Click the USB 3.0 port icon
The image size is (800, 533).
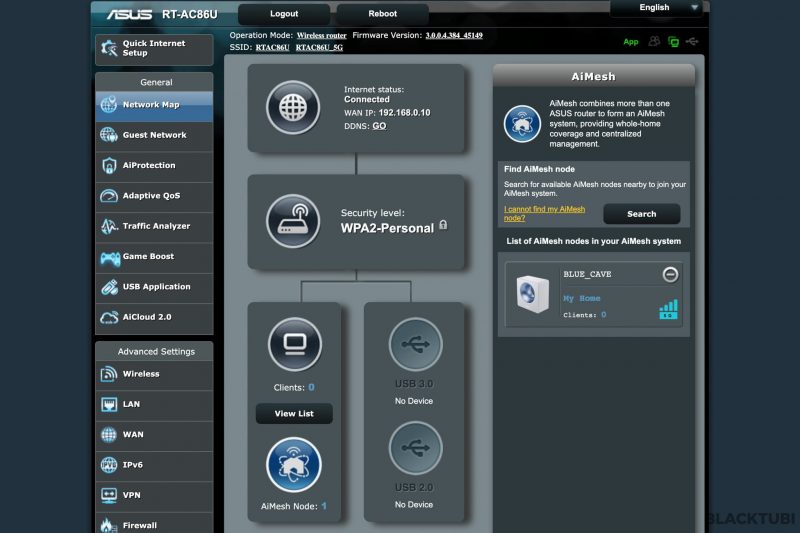pos(415,344)
